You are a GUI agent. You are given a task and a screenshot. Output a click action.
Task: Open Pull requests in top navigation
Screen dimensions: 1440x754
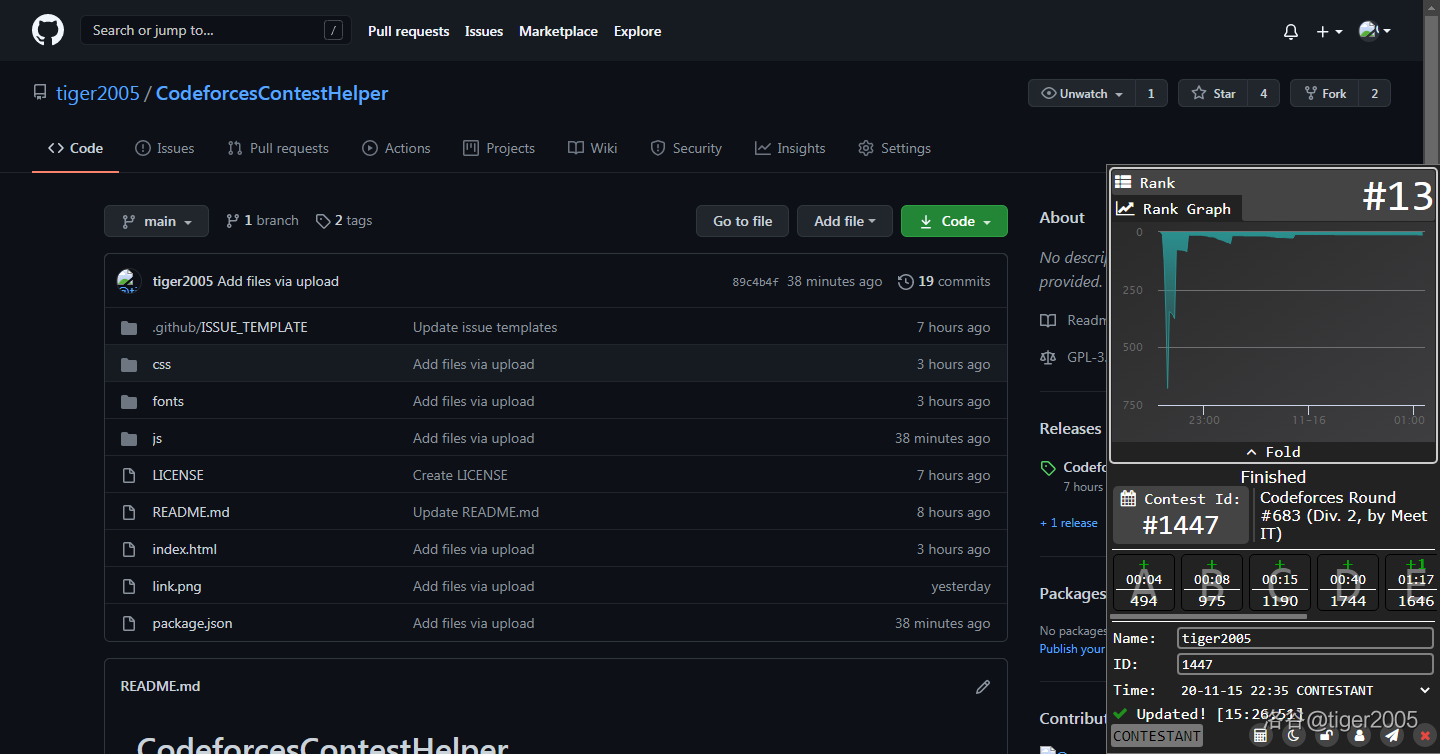point(408,31)
